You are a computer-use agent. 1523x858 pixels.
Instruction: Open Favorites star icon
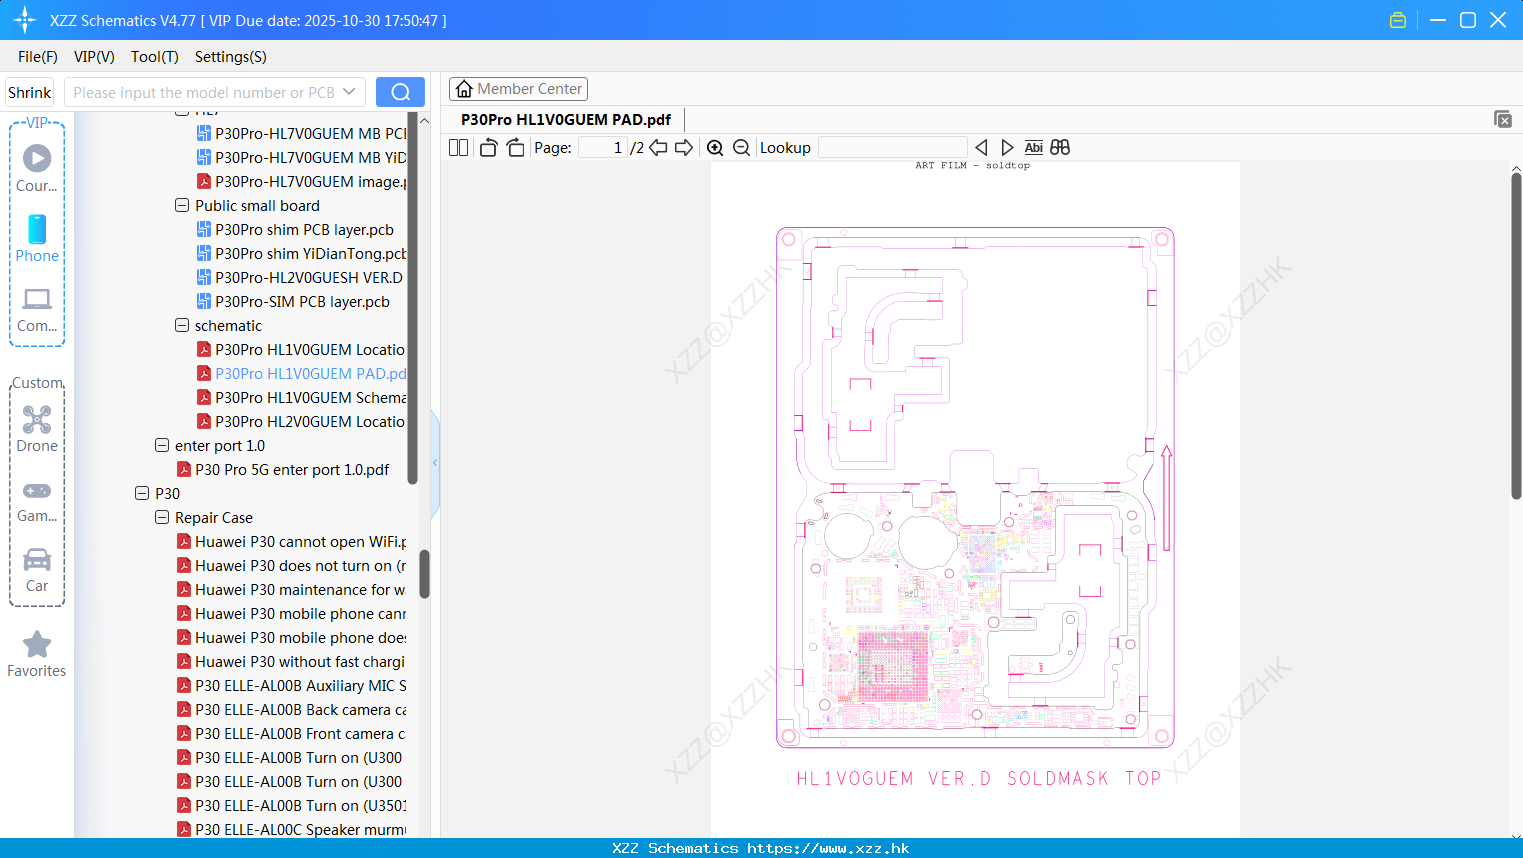tap(37, 644)
